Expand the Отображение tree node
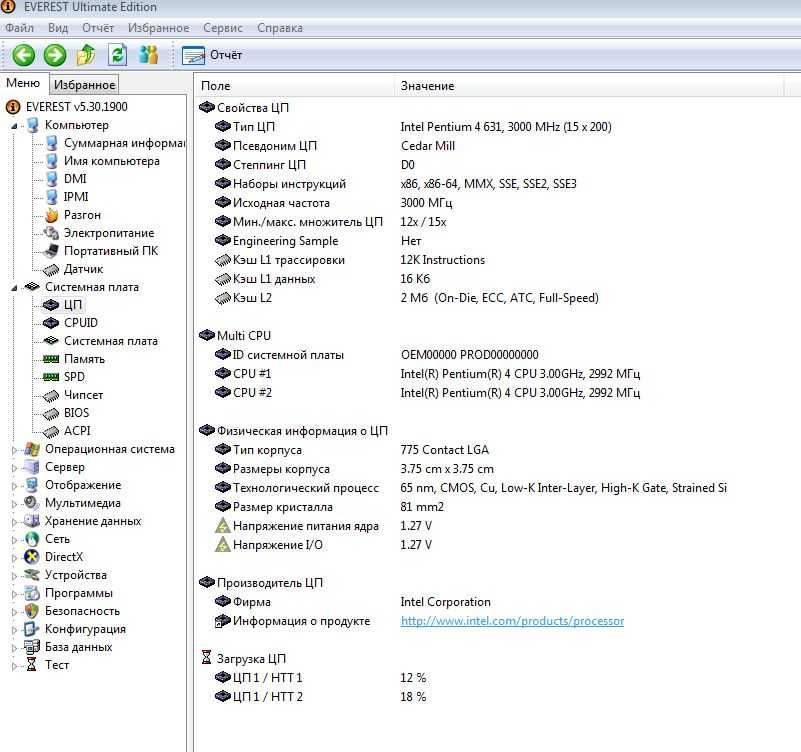Screen dimensions: 801x752 (x=14, y=486)
